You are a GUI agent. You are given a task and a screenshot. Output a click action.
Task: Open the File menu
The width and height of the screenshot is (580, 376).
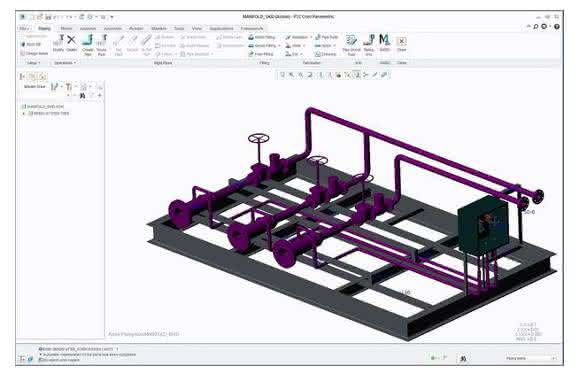tap(25, 28)
